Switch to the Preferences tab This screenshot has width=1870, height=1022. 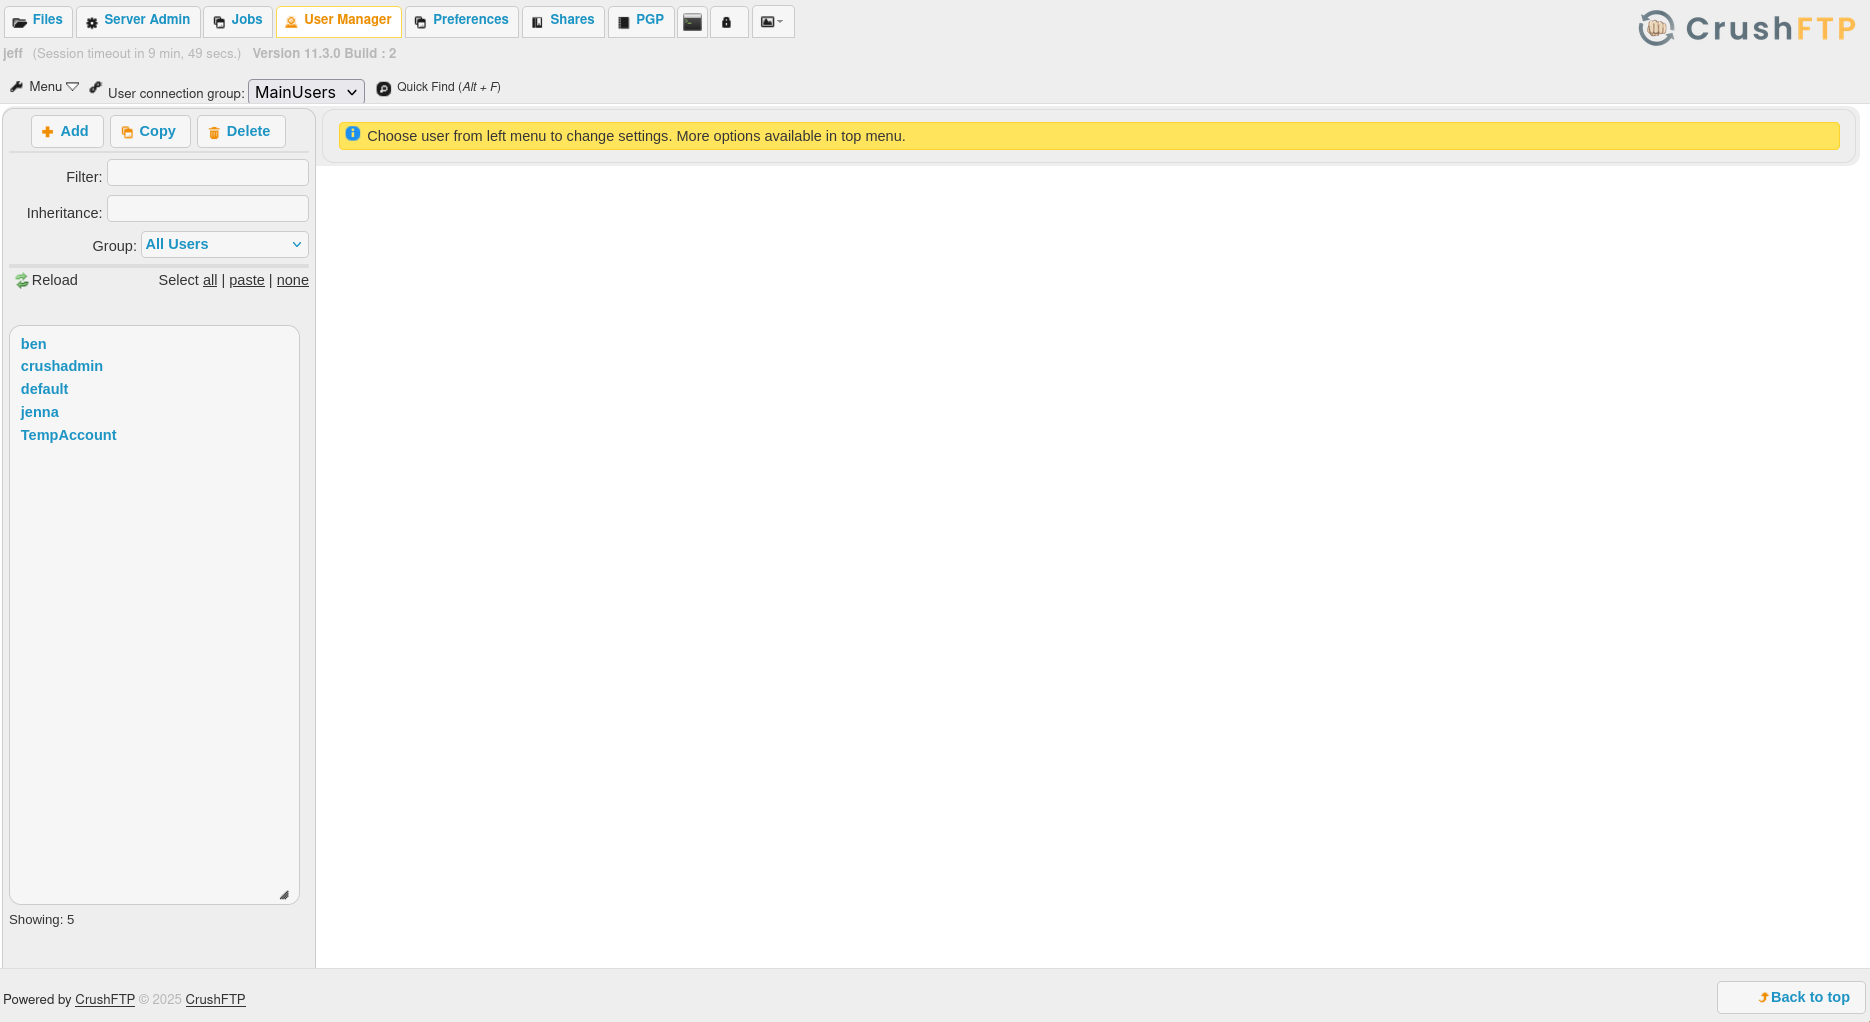(461, 20)
